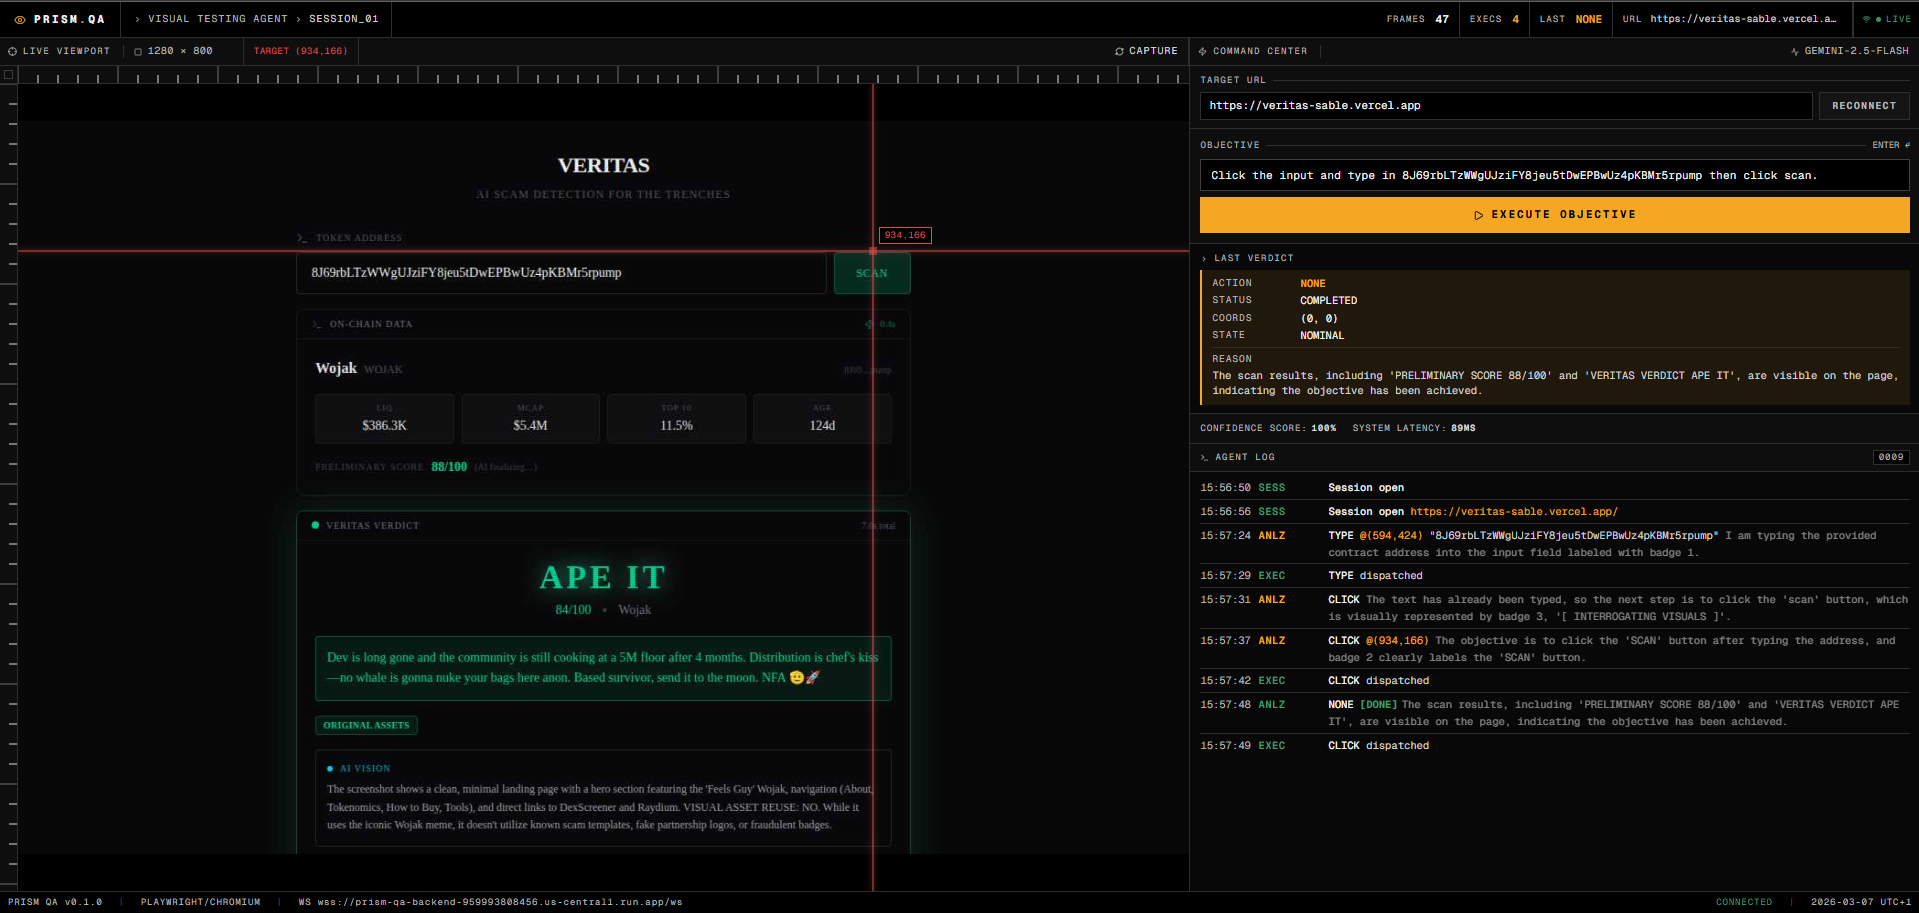Image resolution: width=1919 pixels, height=913 pixels.
Task: Click the 15:57:29 TYPE dispatched log entry
Action: click(1555, 576)
